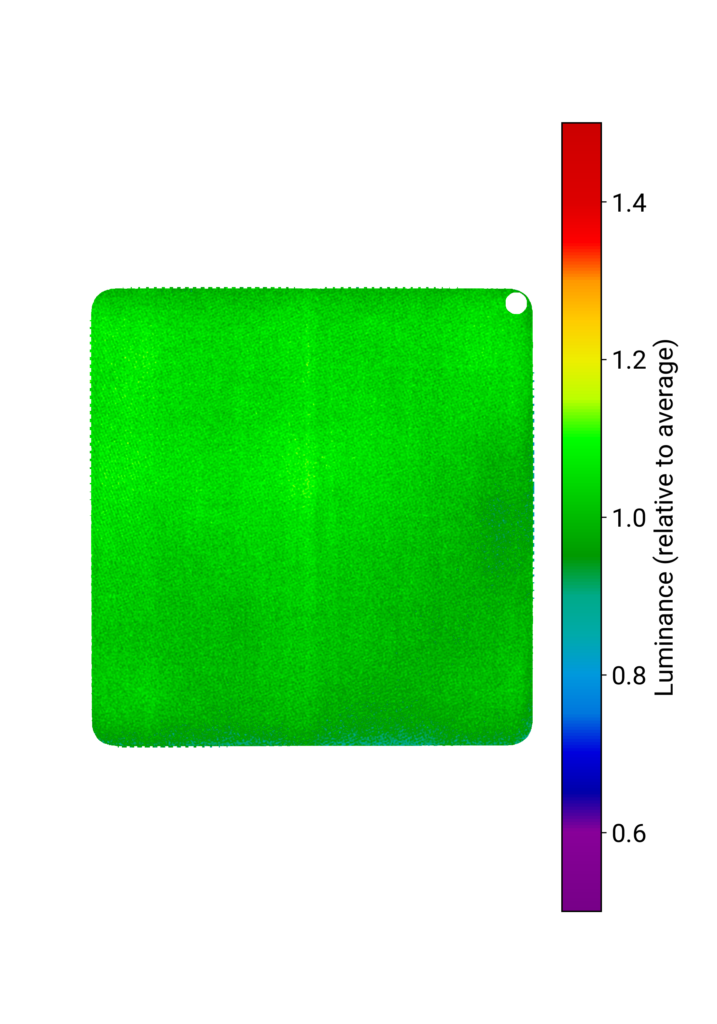Click the very top end of color bar
717x1024 pixels.
[581, 127]
